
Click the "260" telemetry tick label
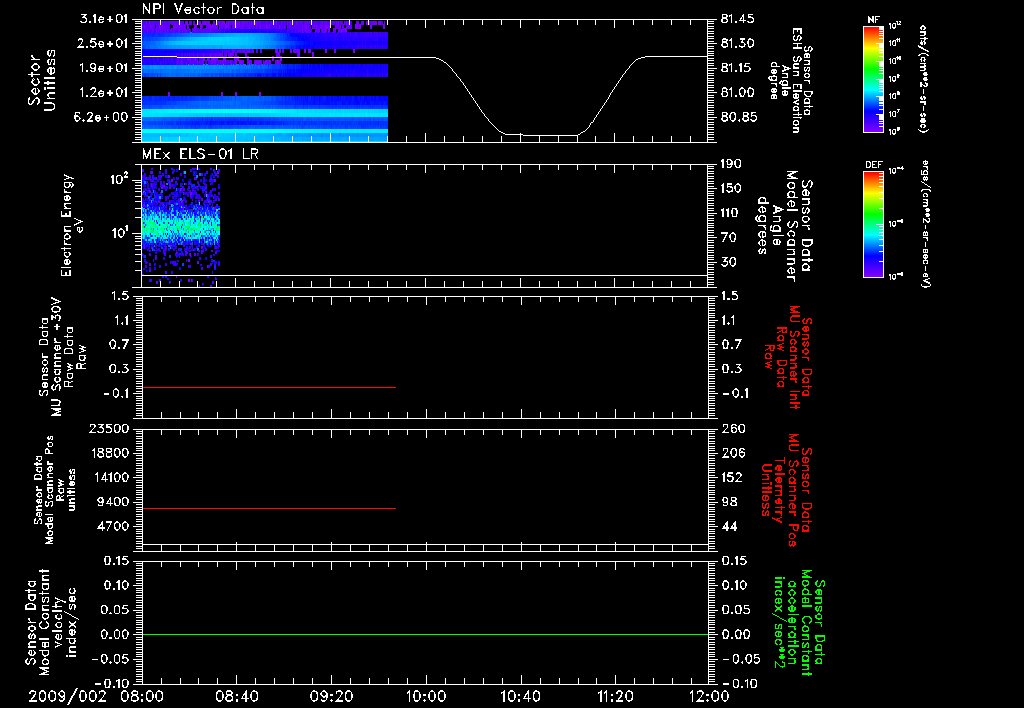click(733, 428)
